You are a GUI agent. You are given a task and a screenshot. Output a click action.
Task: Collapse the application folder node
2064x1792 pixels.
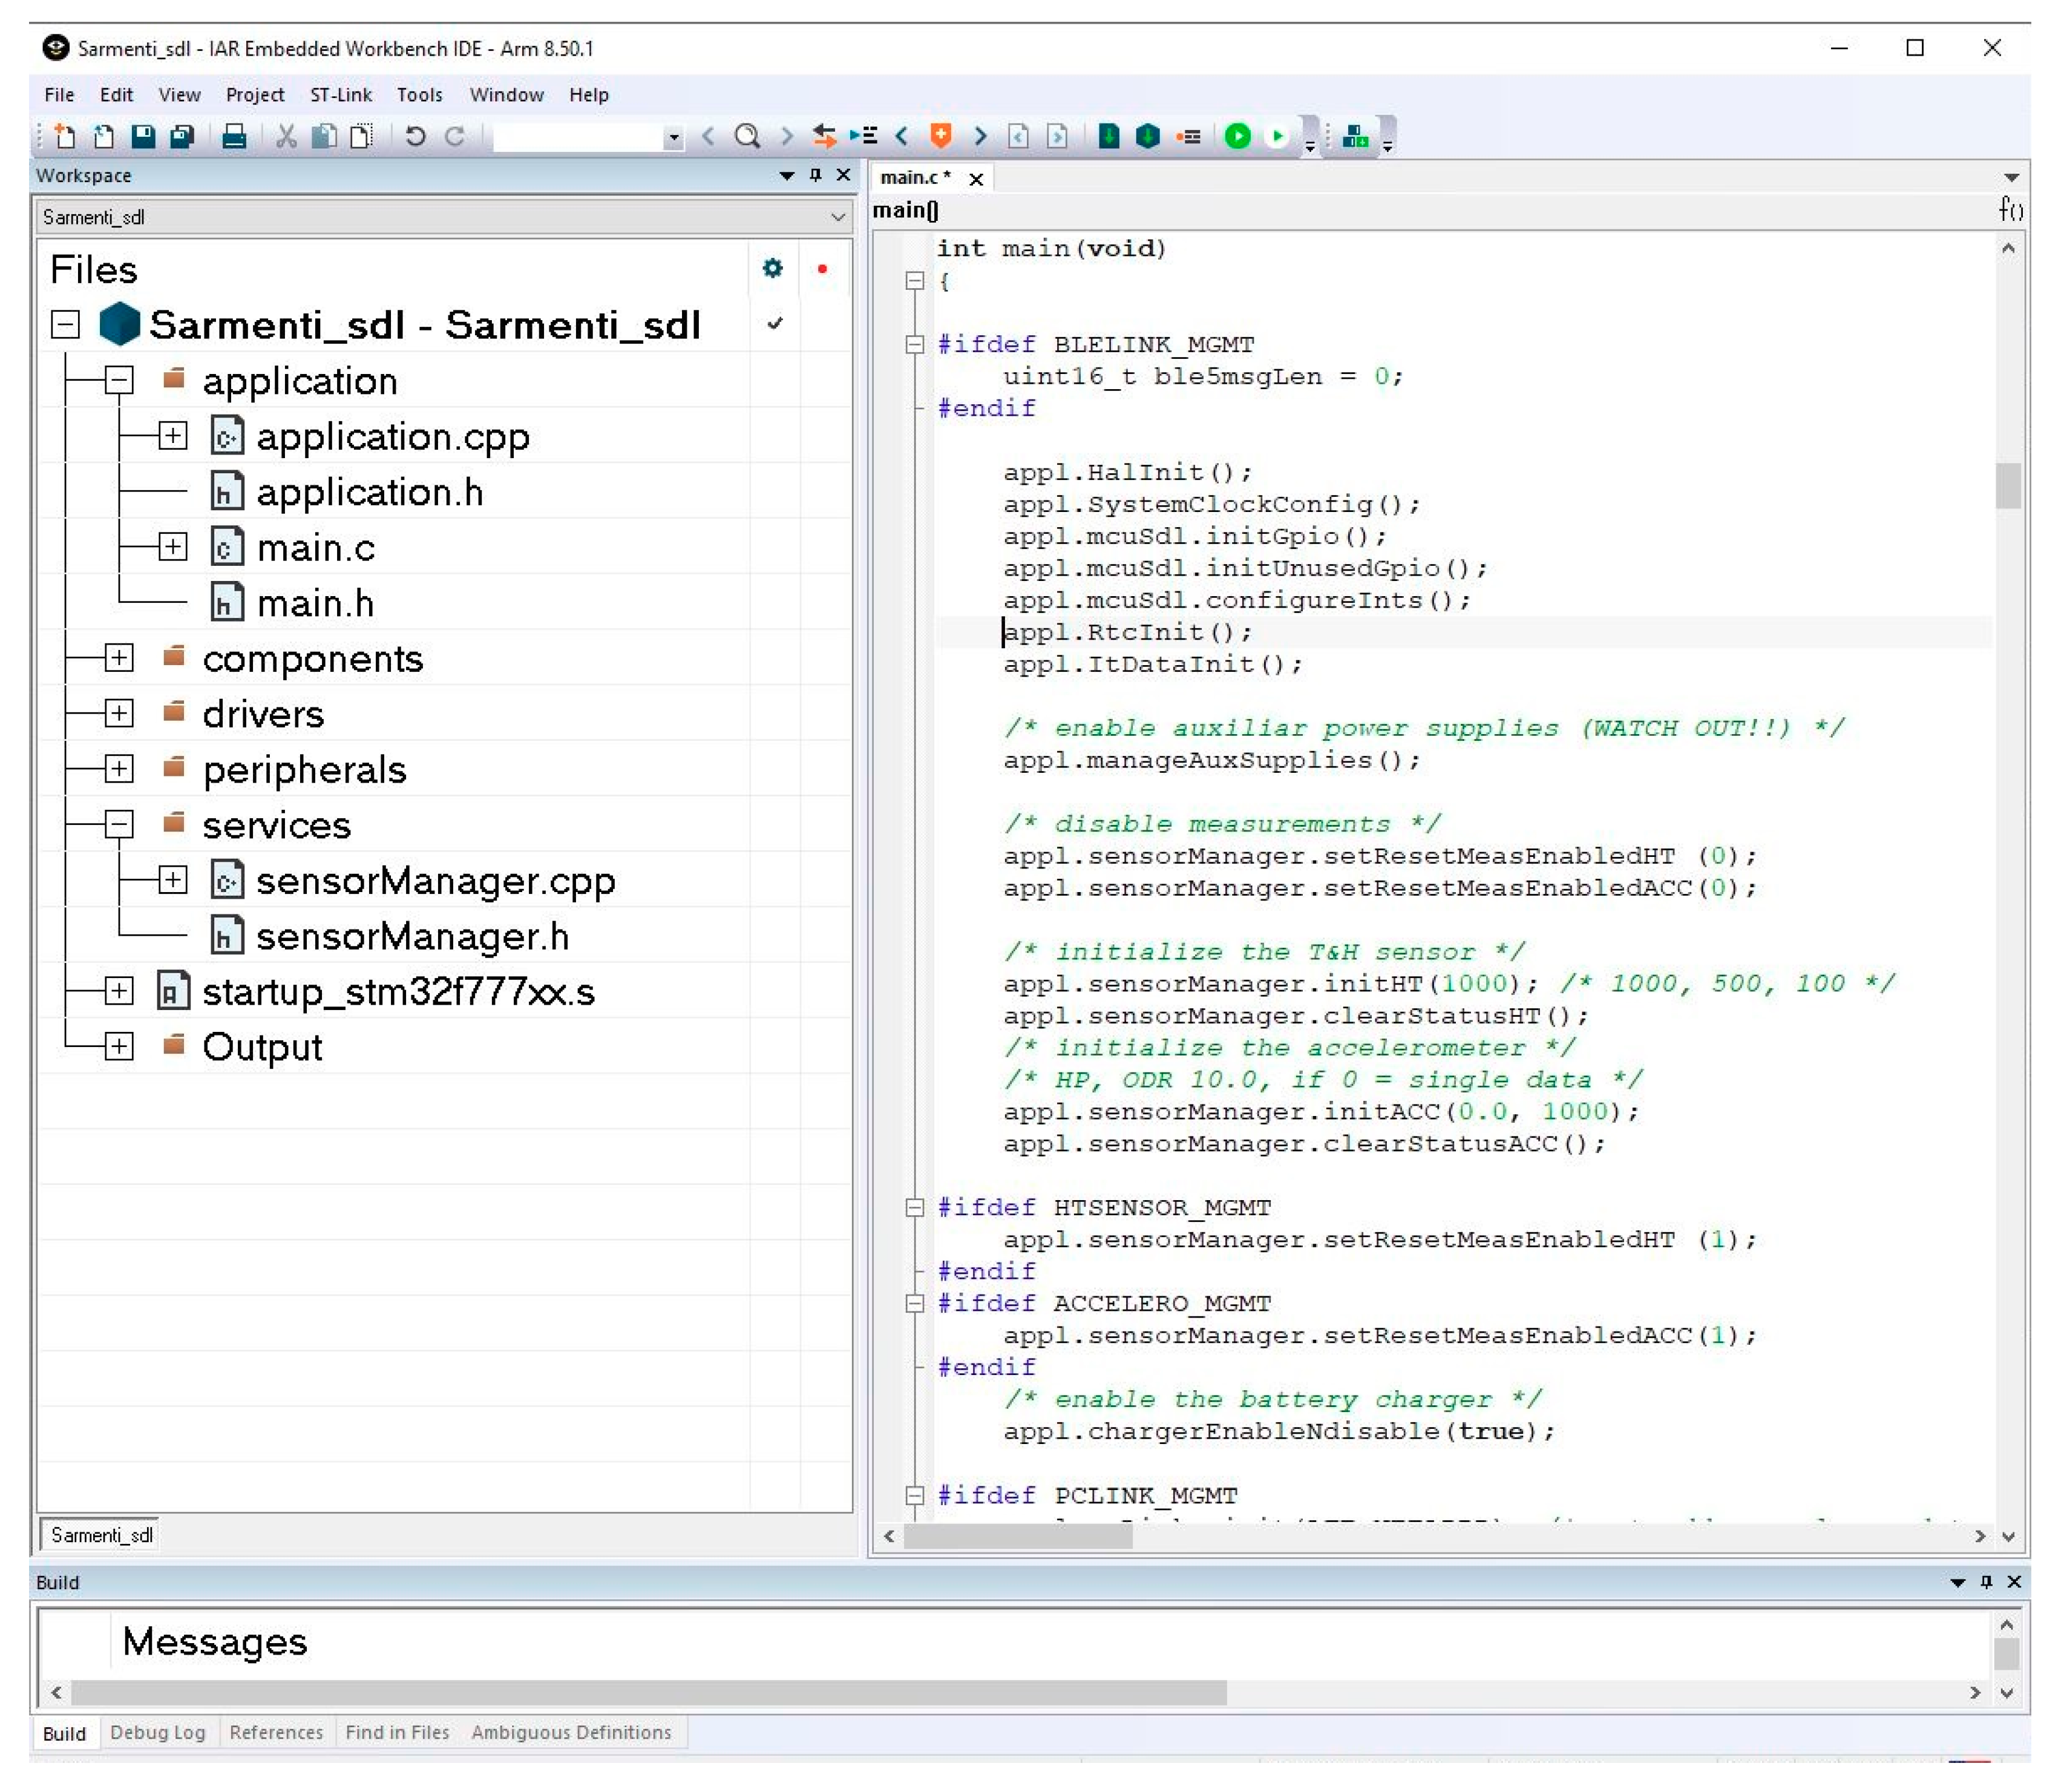pos(118,380)
